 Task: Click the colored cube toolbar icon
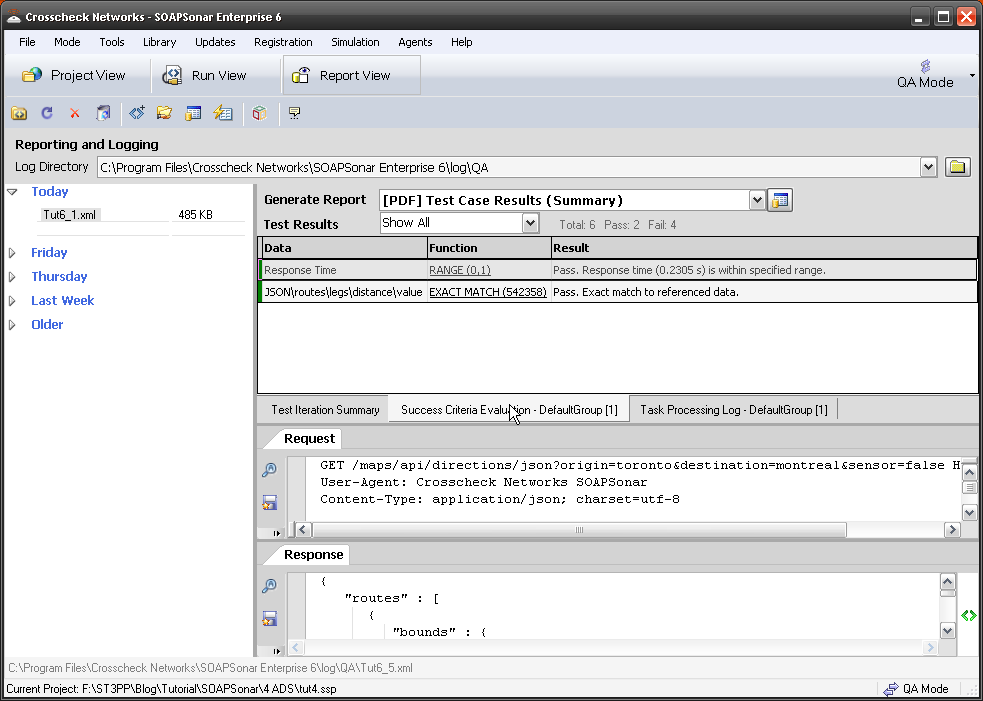coord(260,113)
